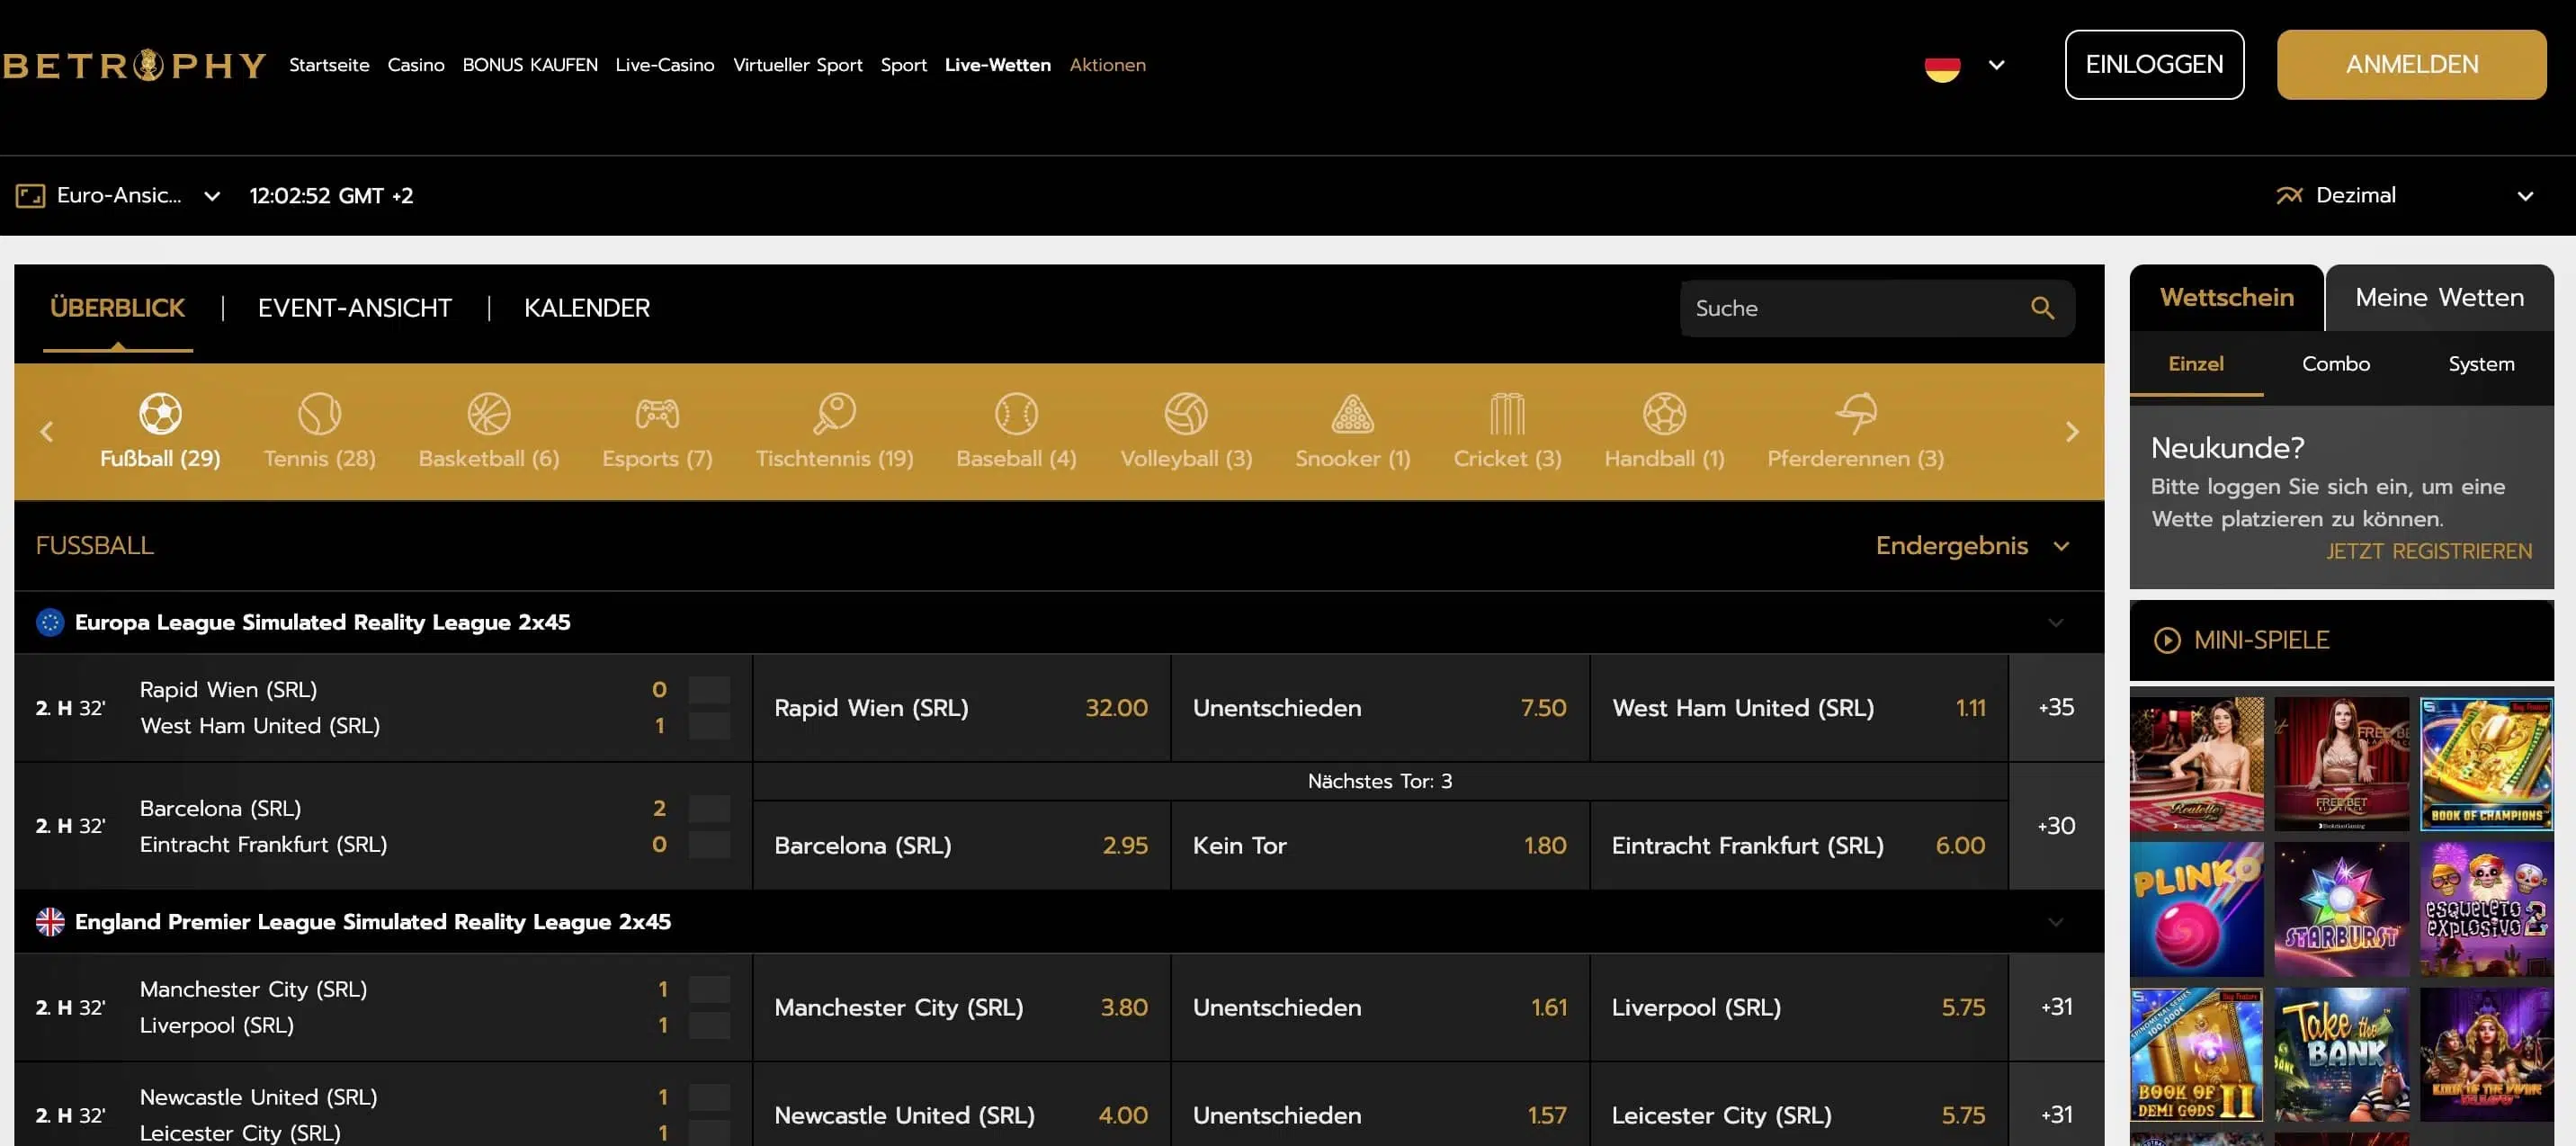Collapse Europa League Simulated Reality section
This screenshot has height=1146, width=2576.
[2055, 622]
